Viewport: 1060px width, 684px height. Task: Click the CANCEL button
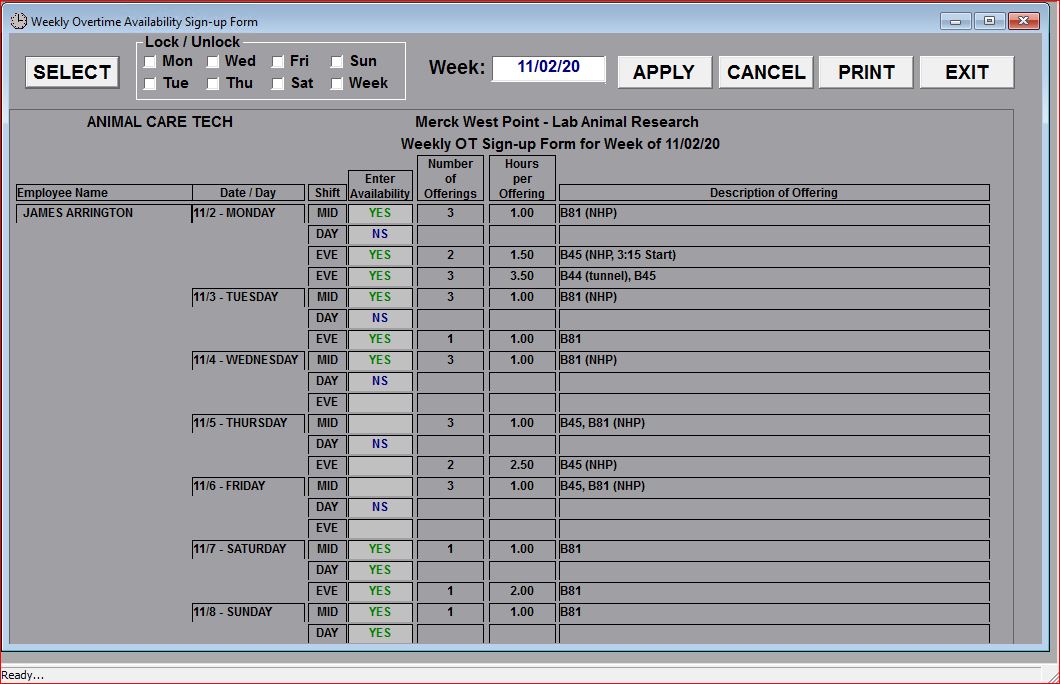[x=765, y=72]
